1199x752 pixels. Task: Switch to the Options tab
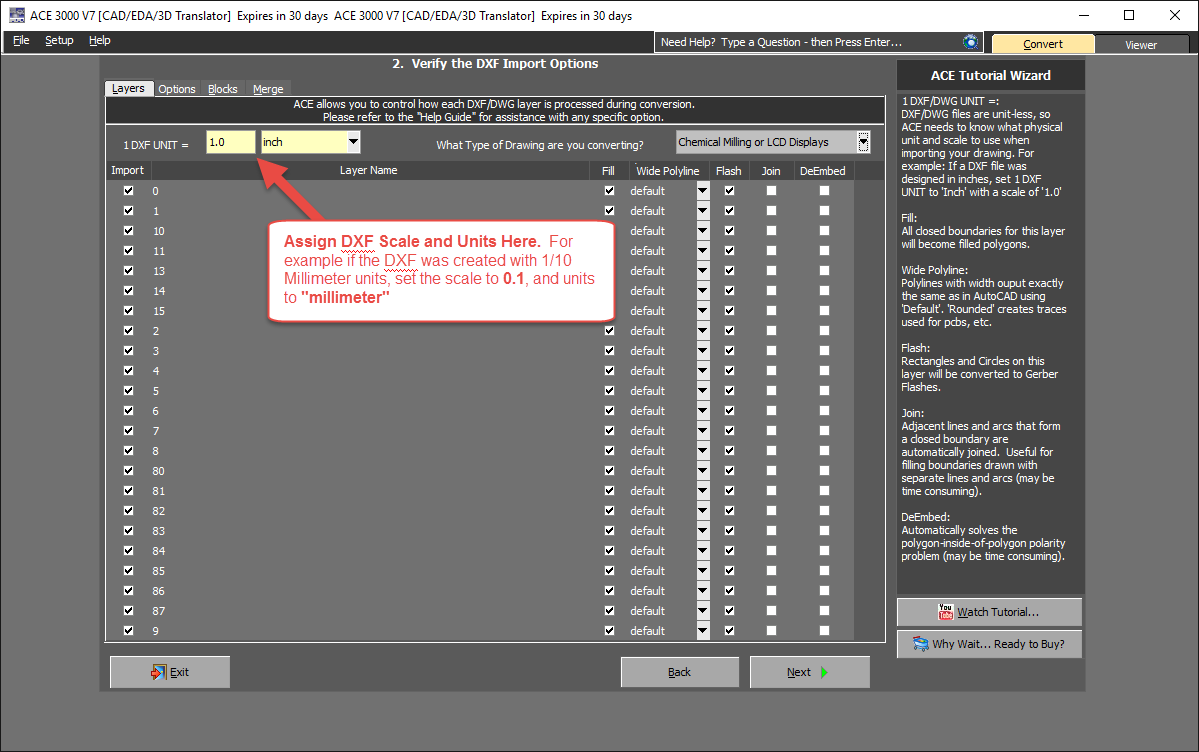(177, 89)
